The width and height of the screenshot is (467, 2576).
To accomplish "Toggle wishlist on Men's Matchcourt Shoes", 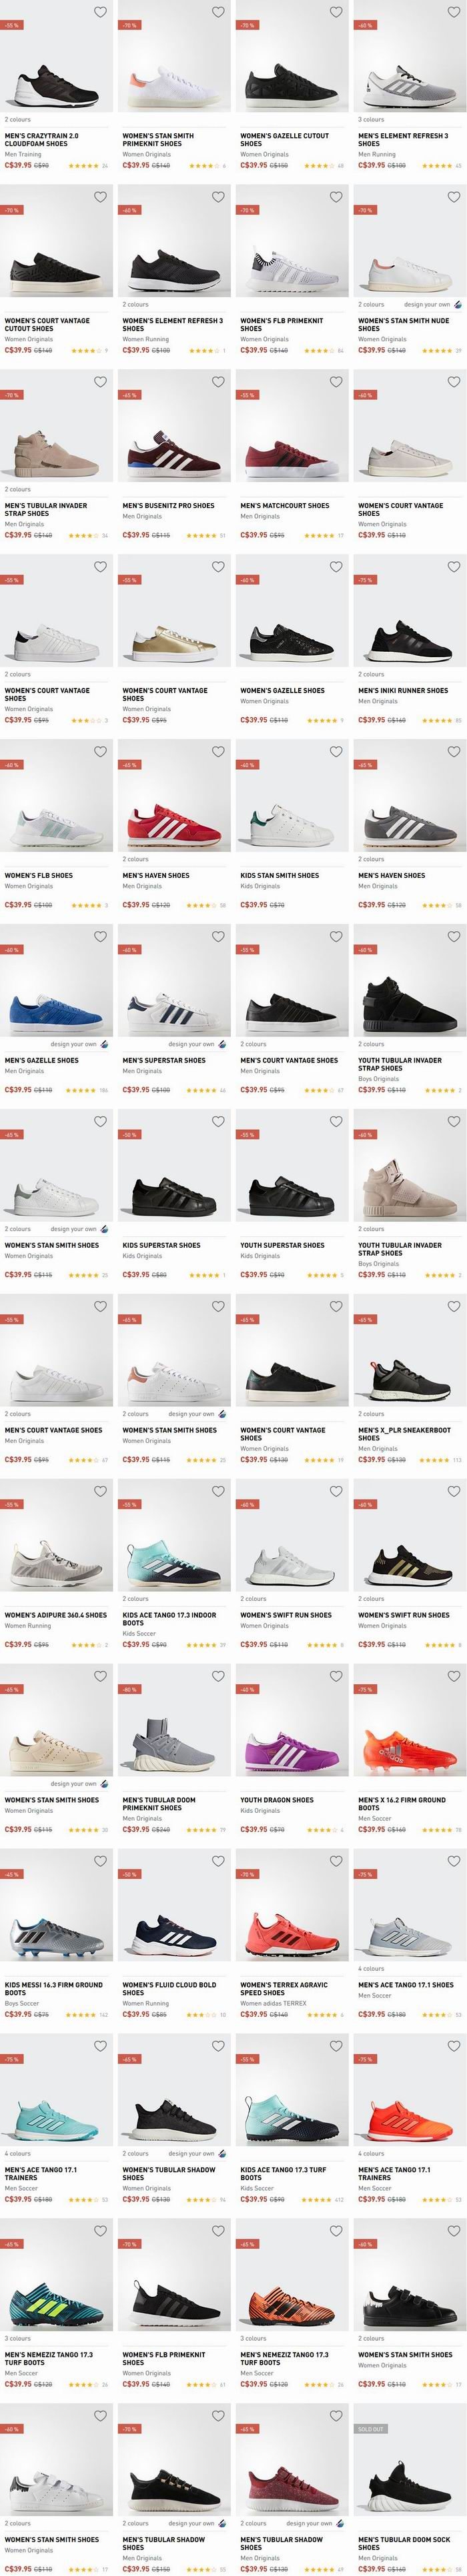I will click(x=336, y=382).
